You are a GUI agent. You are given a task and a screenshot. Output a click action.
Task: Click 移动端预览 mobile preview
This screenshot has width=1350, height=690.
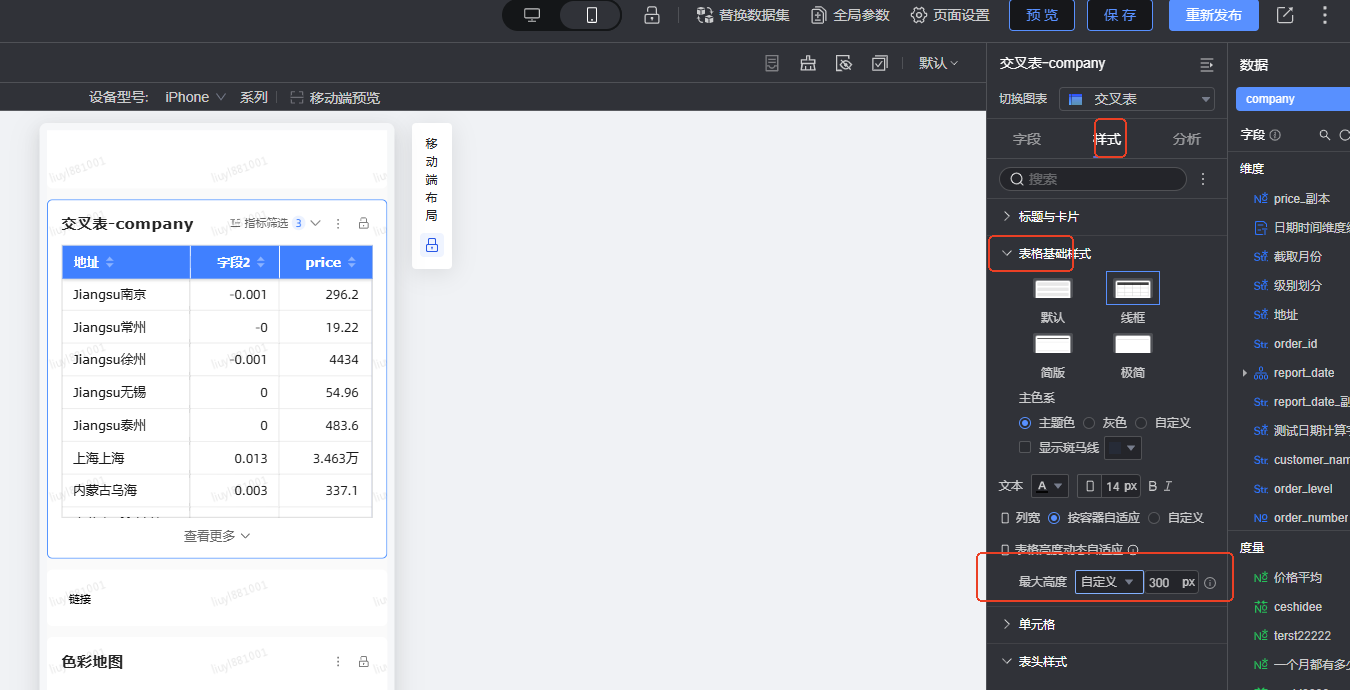pos(335,98)
